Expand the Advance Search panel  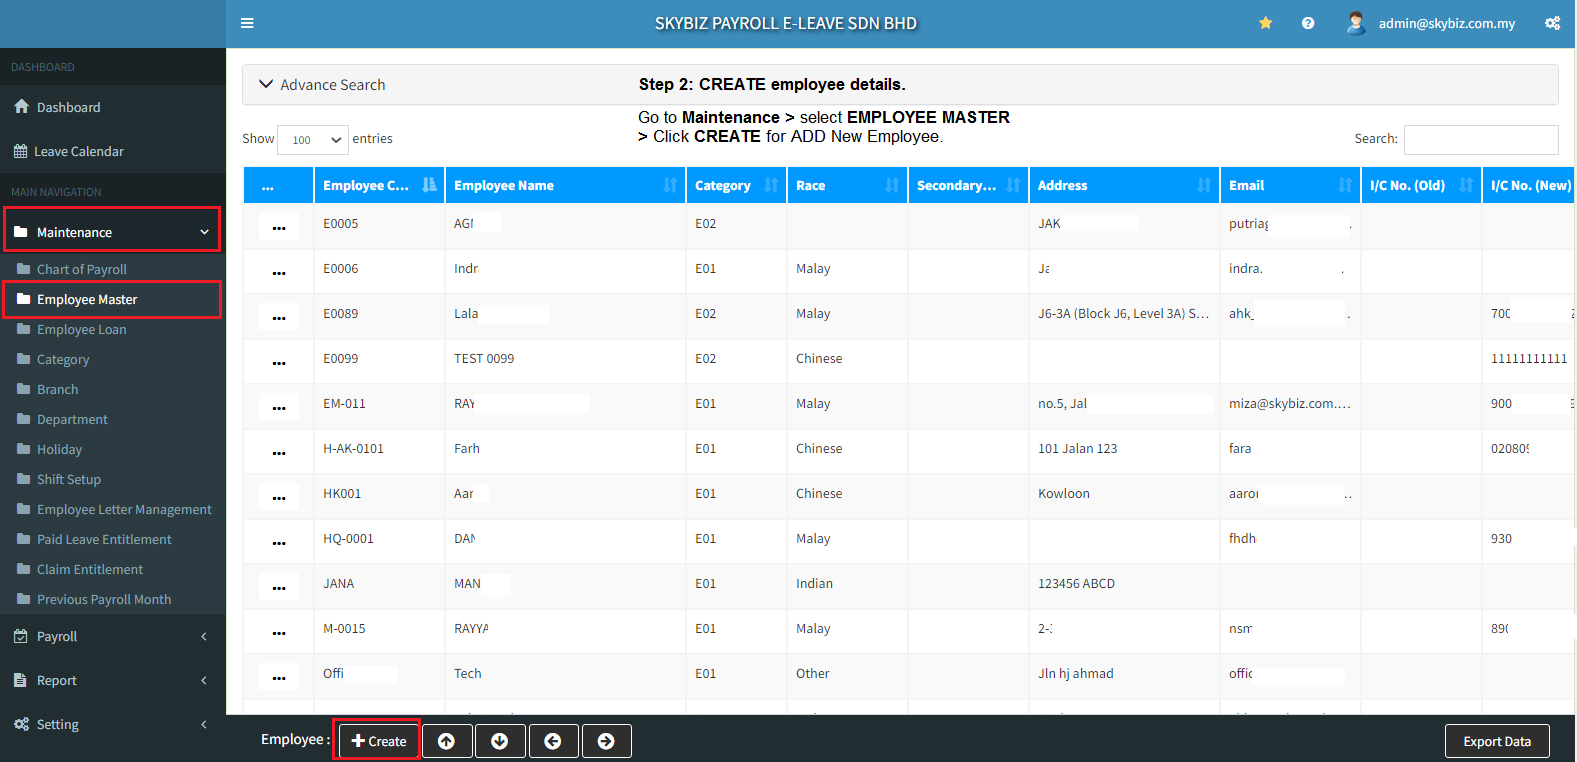[322, 85]
